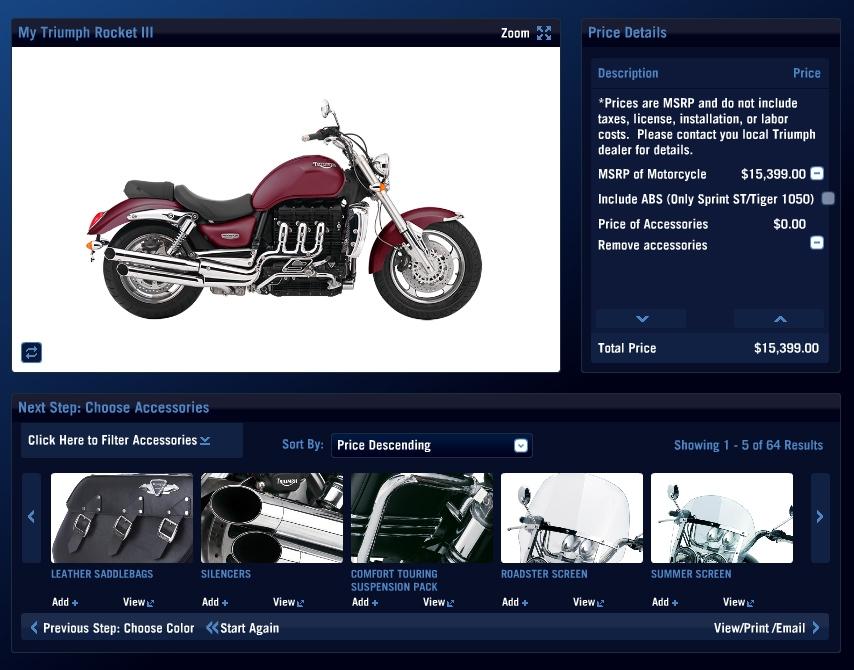Add Leather Saddlebags to the bike
Viewport: 854px width, 670px height.
(x=65, y=602)
